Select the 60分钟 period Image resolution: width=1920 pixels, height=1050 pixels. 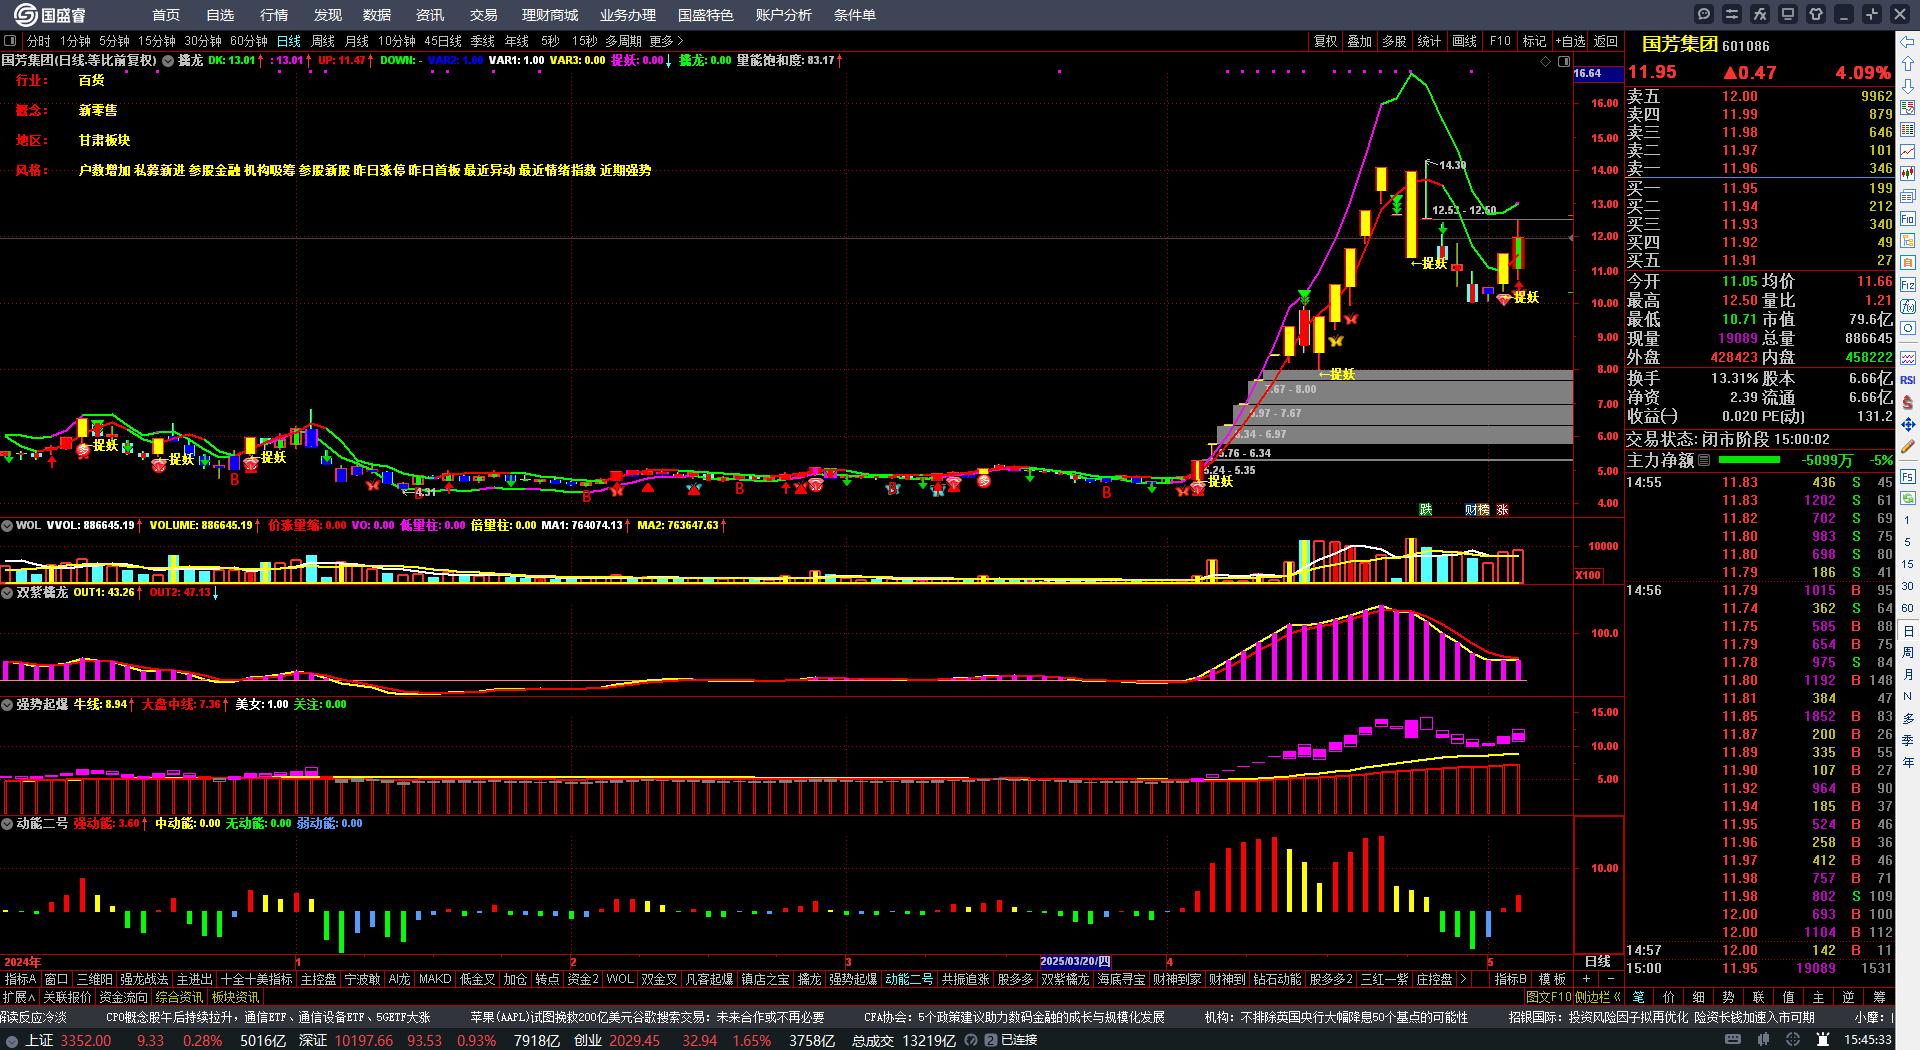pos(249,41)
